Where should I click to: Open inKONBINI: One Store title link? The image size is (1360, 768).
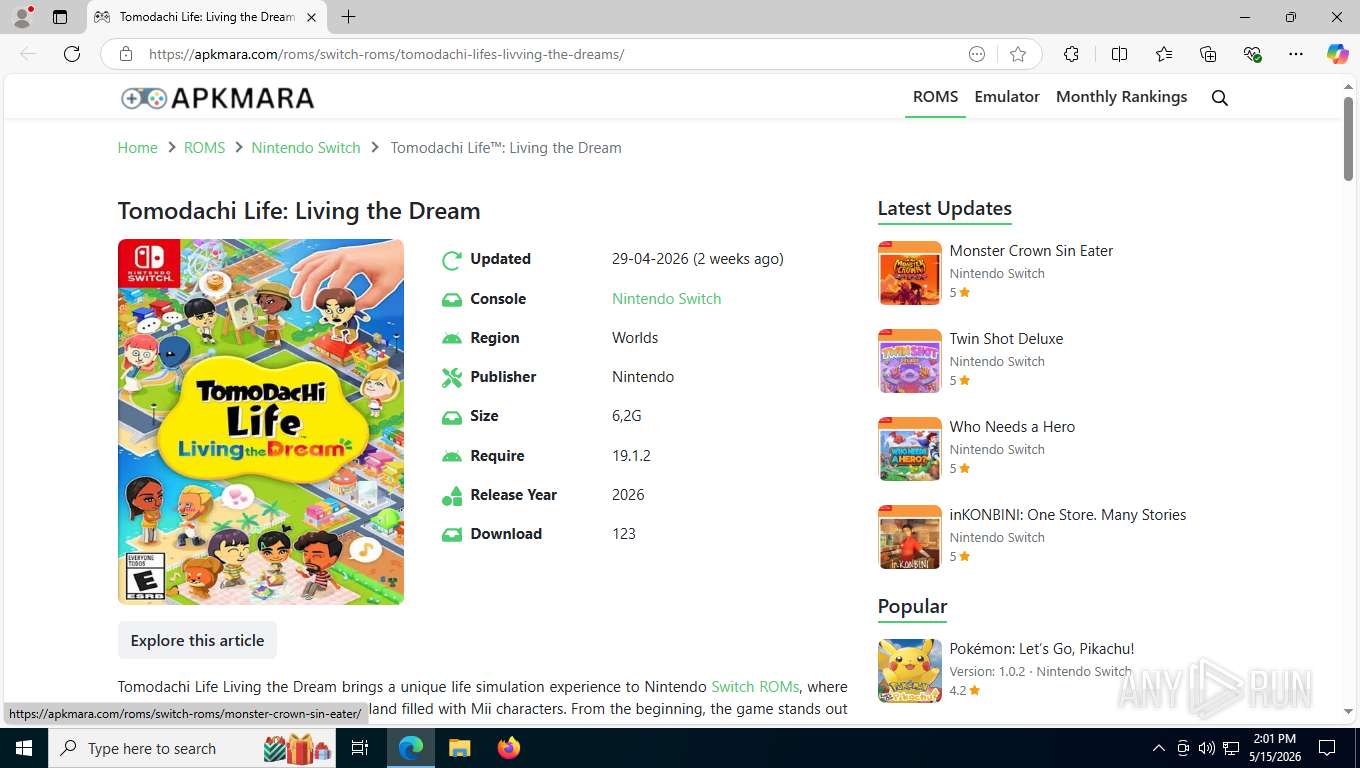tap(1068, 515)
